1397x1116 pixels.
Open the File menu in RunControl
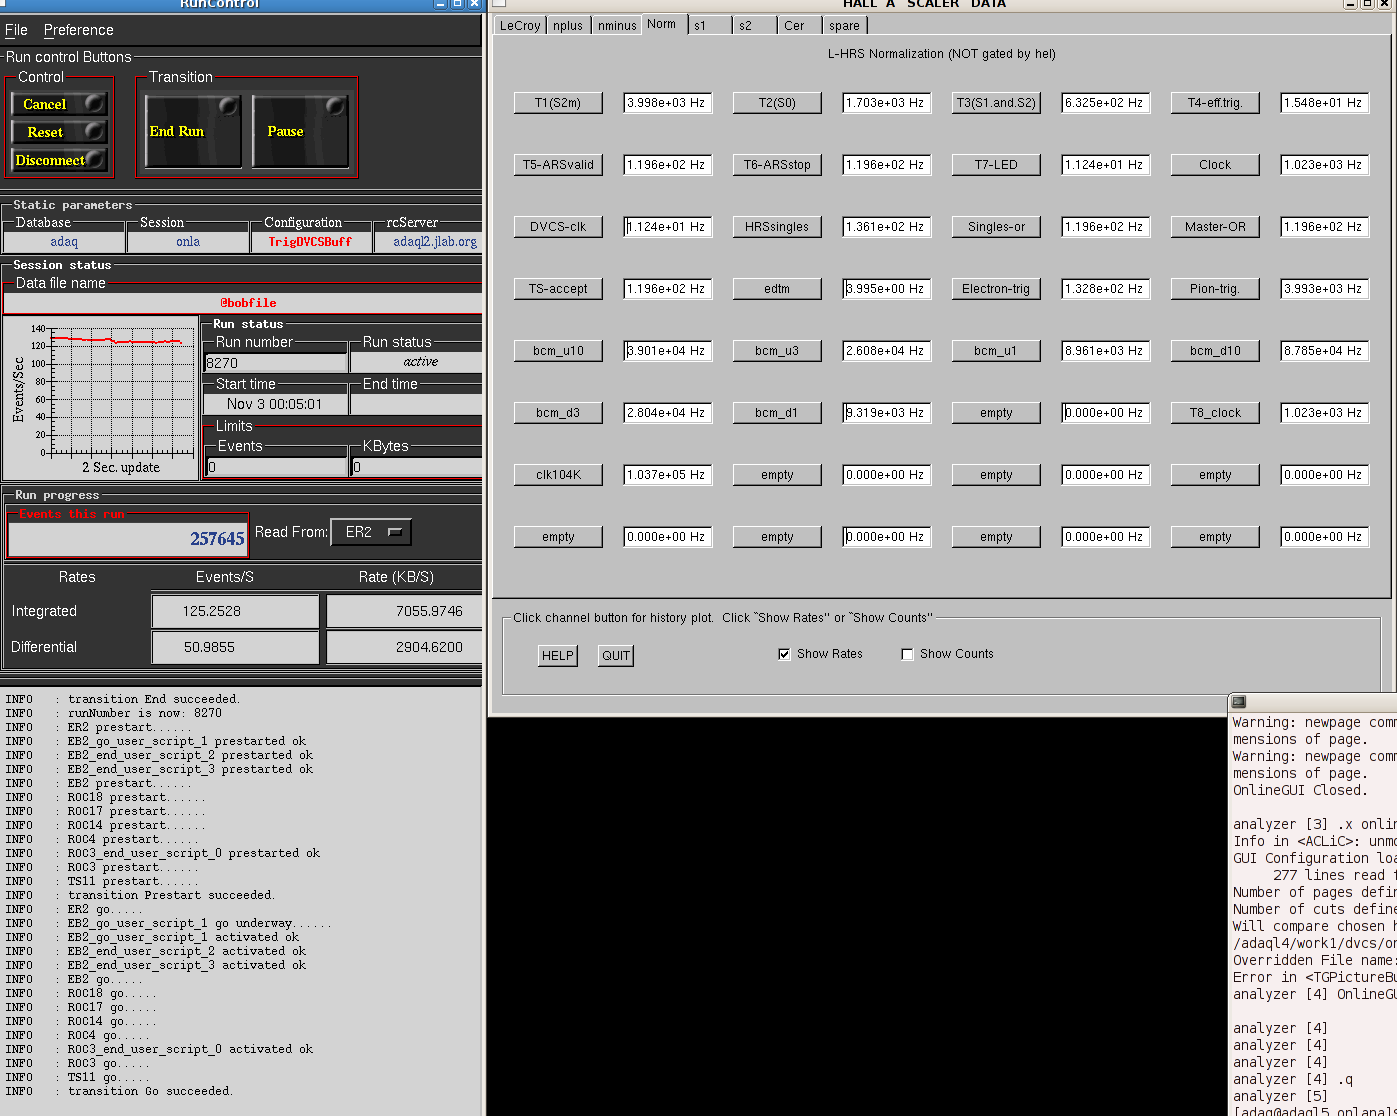point(16,30)
